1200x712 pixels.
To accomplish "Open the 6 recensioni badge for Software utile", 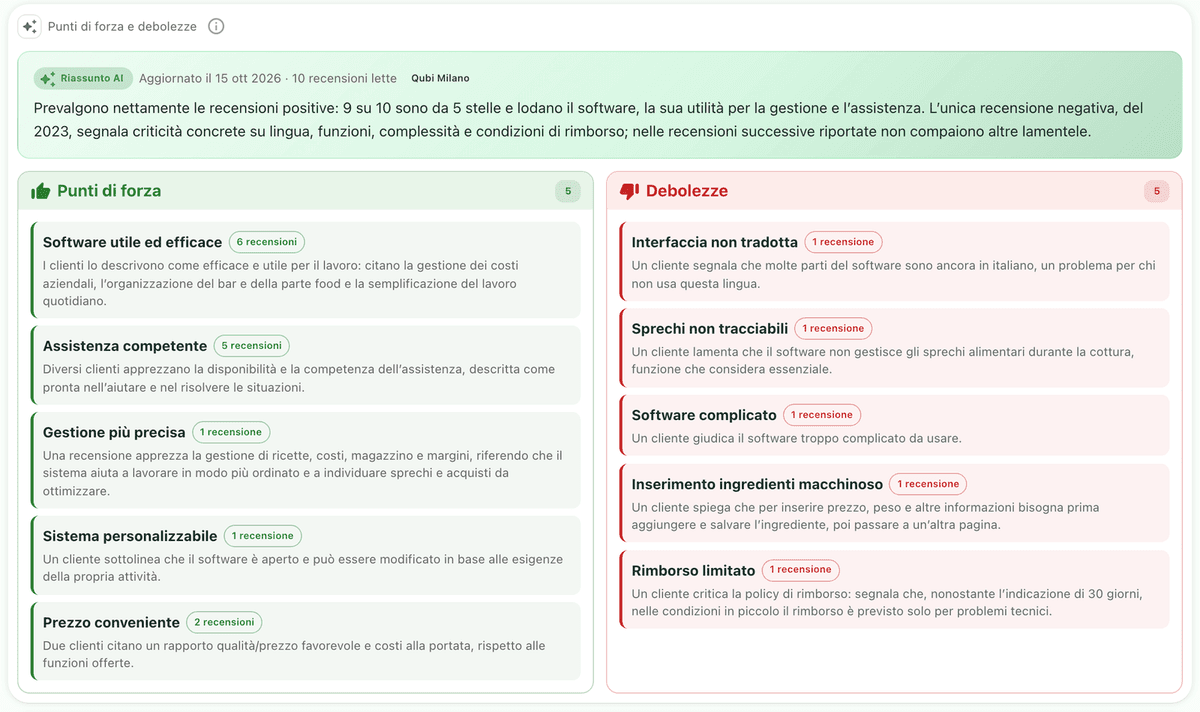I will point(267,242).
